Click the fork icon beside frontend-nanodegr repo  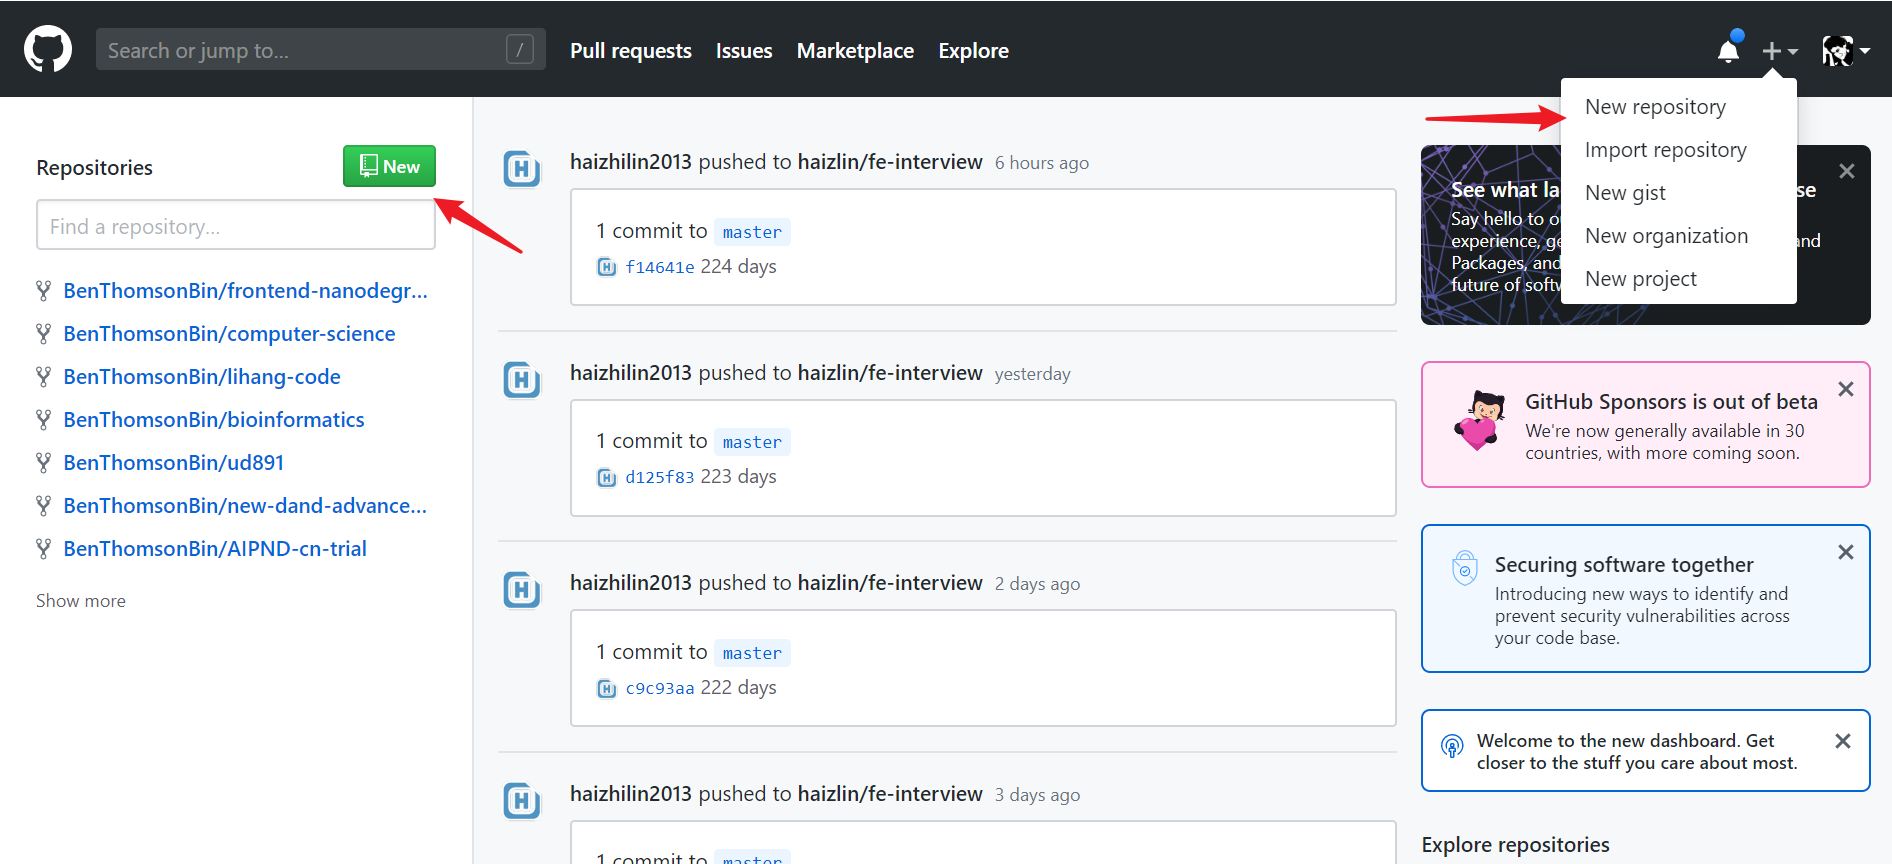43,291
